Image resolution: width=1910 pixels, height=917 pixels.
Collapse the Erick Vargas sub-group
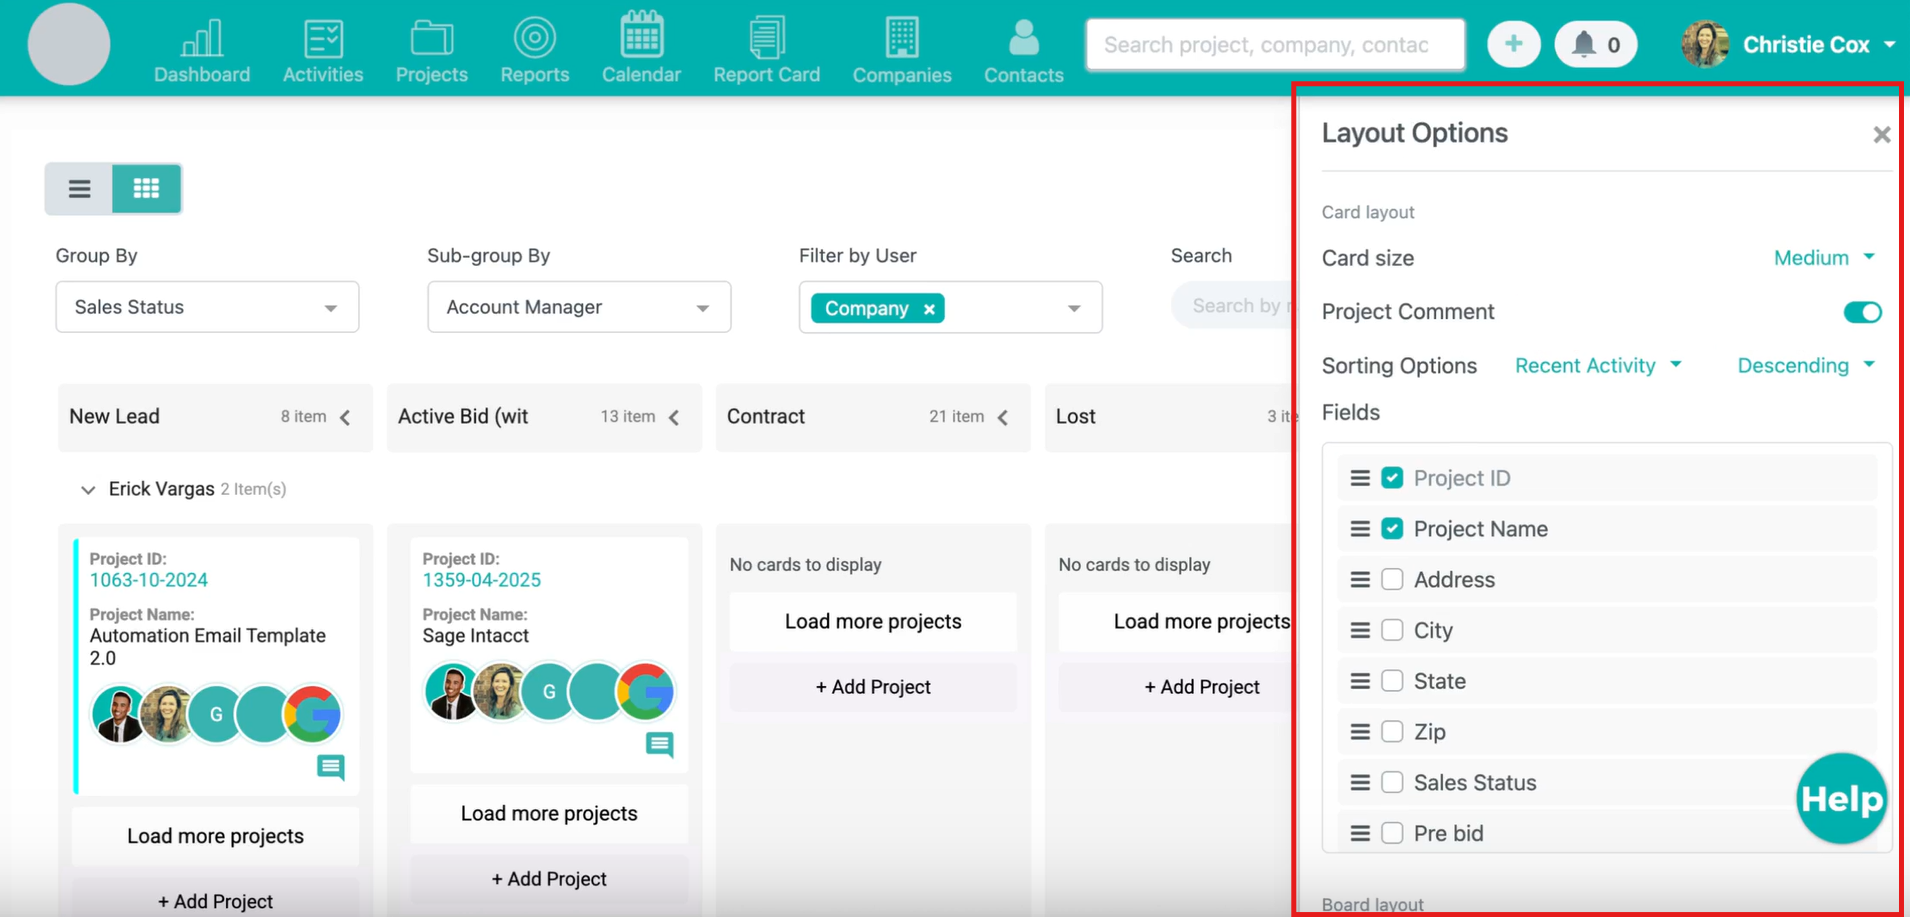pyautogui.click(x=88, y=490)
